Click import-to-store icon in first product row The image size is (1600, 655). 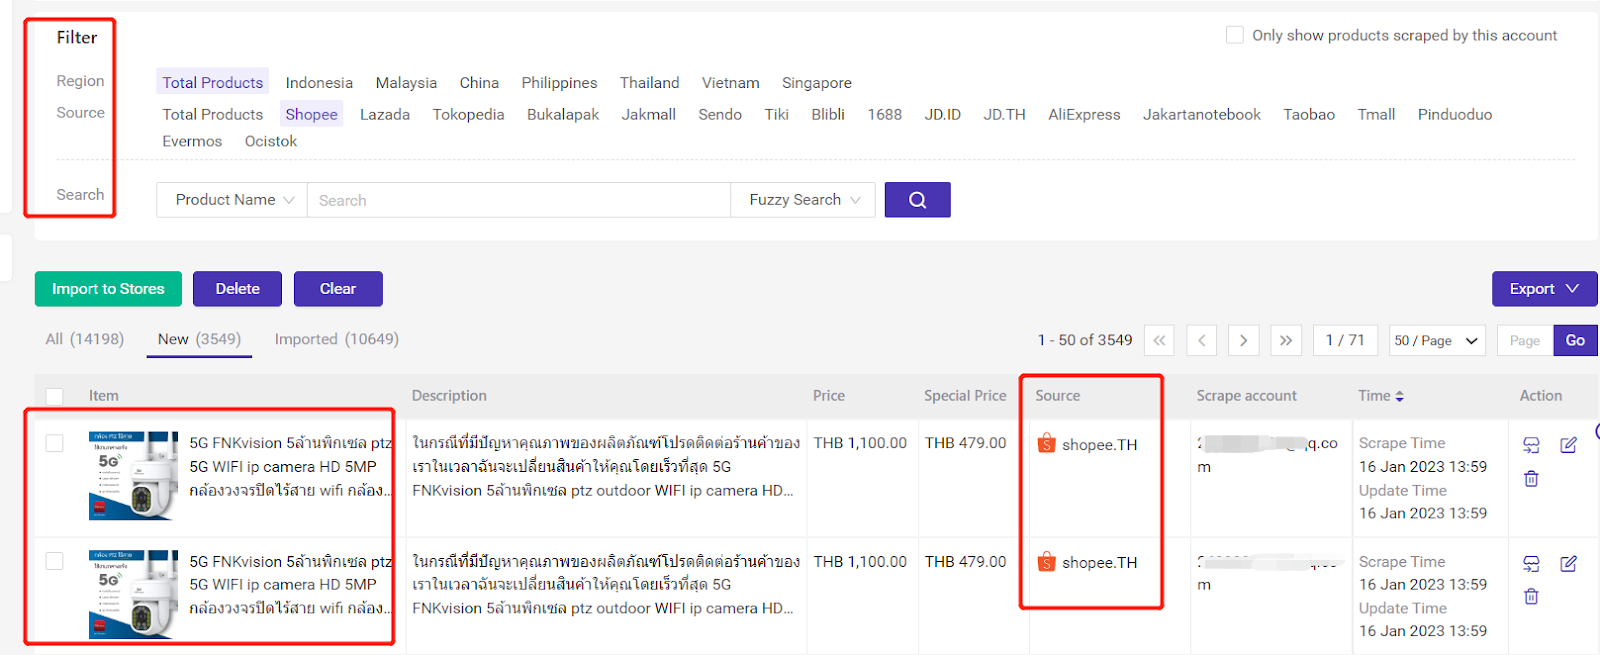(1531, 445)
